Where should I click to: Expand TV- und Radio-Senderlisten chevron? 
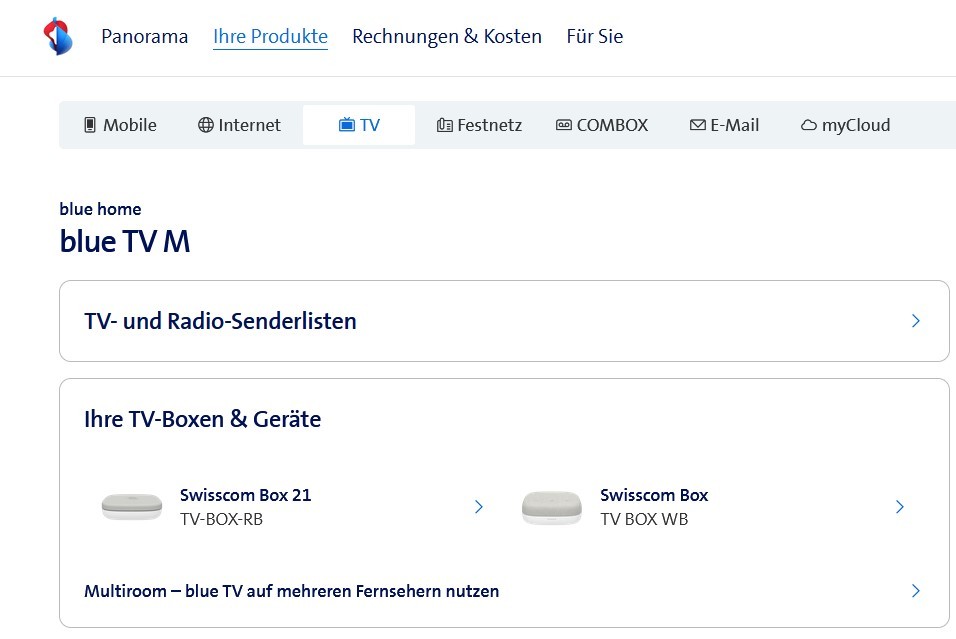pos(916,321)
